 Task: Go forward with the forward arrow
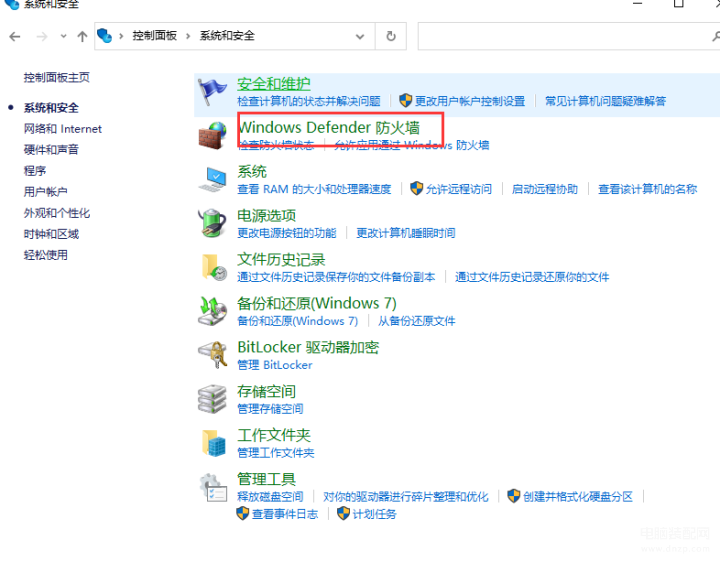[x=41, y=36]
